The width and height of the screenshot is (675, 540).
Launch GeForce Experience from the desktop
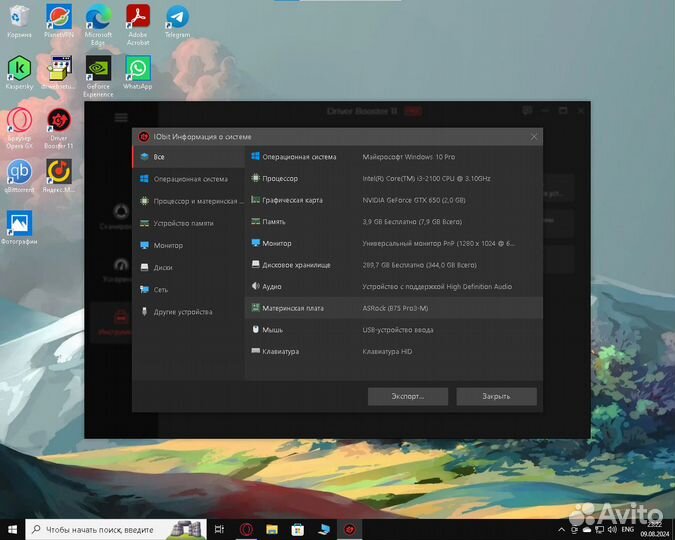(98, 70)
